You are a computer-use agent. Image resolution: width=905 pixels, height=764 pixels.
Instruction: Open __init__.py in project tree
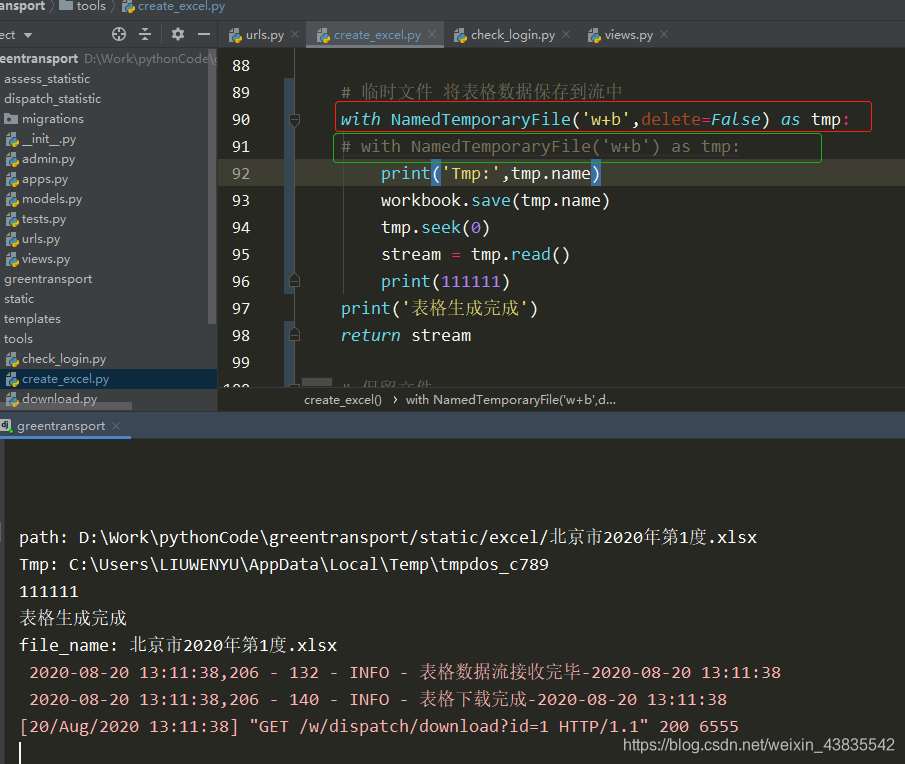[49, 139]
